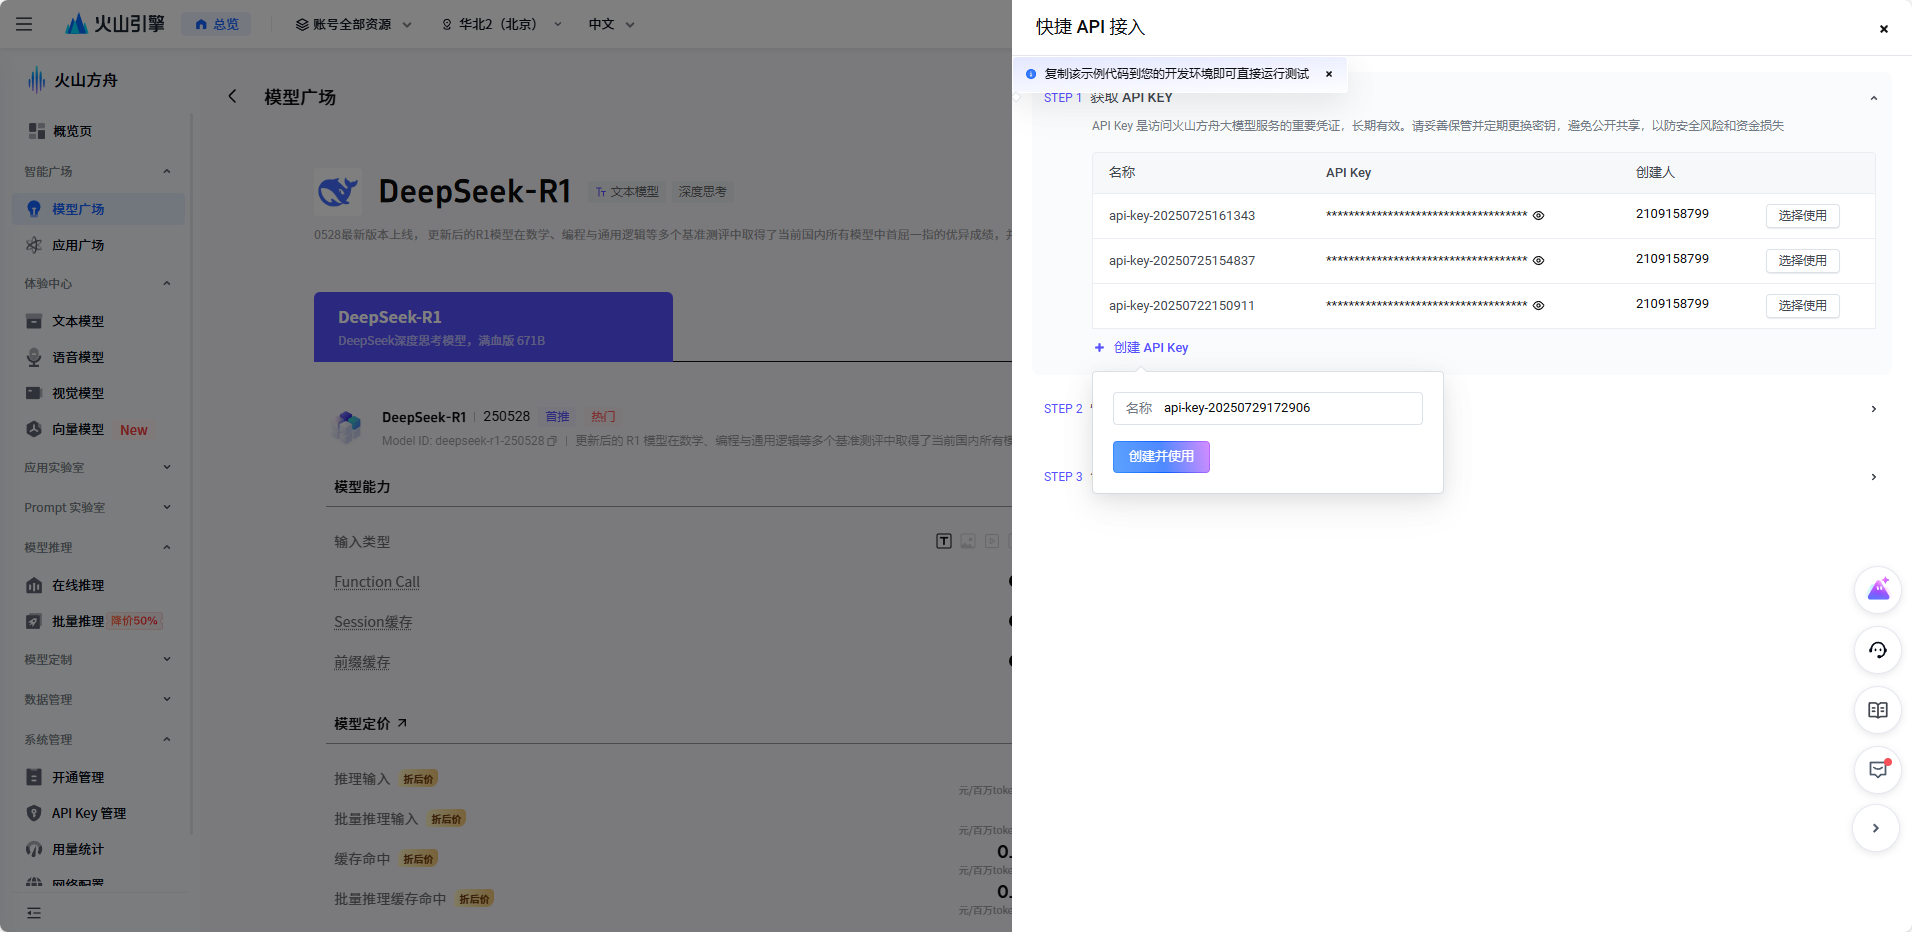
Task: Click the 火山方舟 logo icon in sidebar
Action: click(37, 80)
